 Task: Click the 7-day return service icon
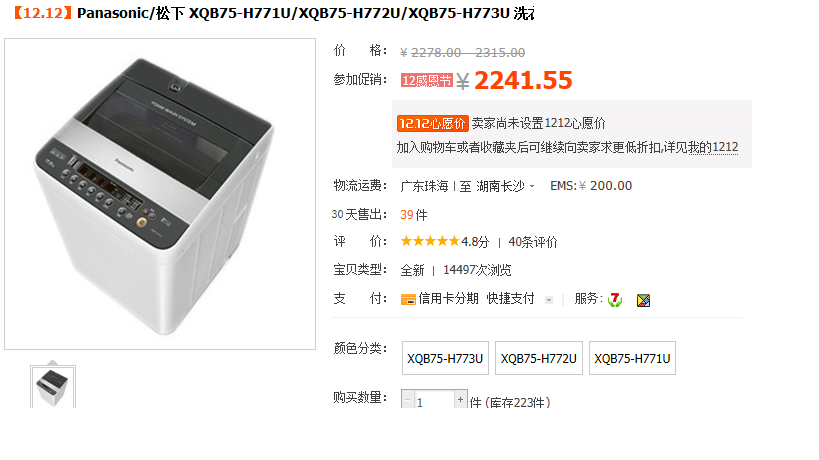pyautogui.click(x=615, y=299)
